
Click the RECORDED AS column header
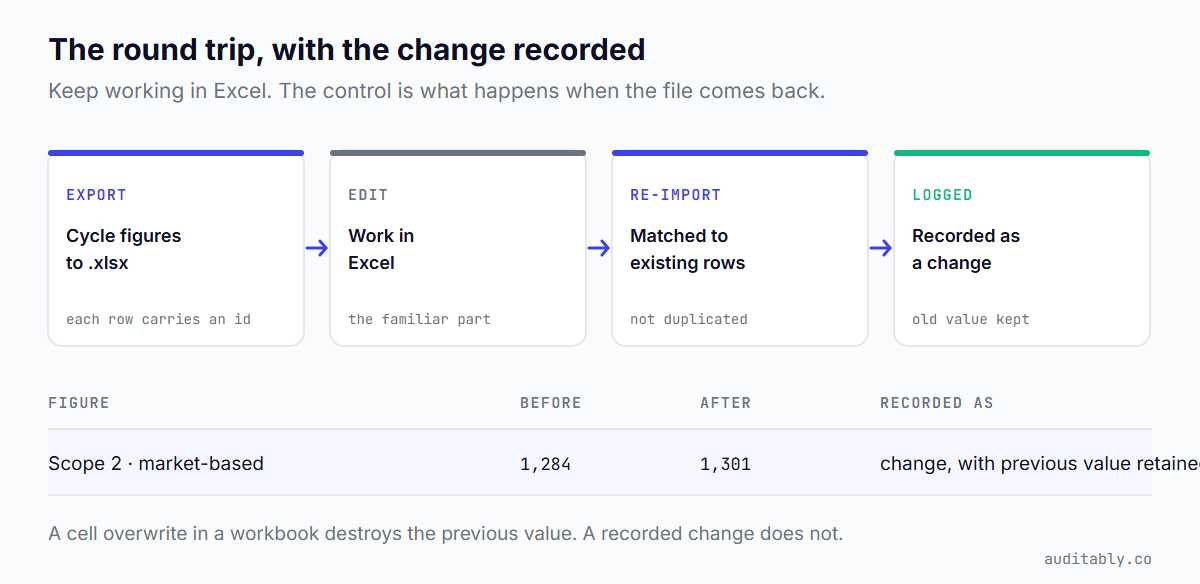coord(937,403)
